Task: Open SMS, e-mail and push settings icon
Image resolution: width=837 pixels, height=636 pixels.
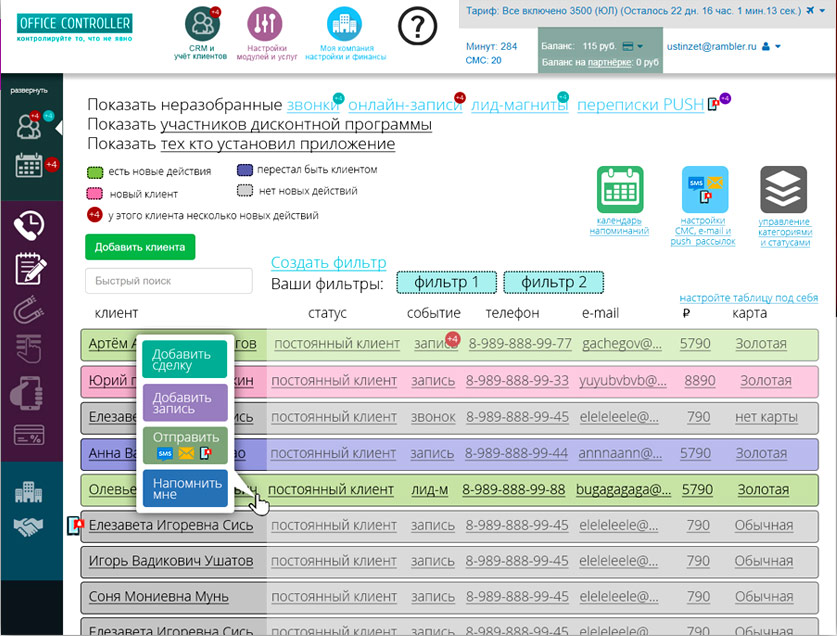Action: tap(704, 189)
